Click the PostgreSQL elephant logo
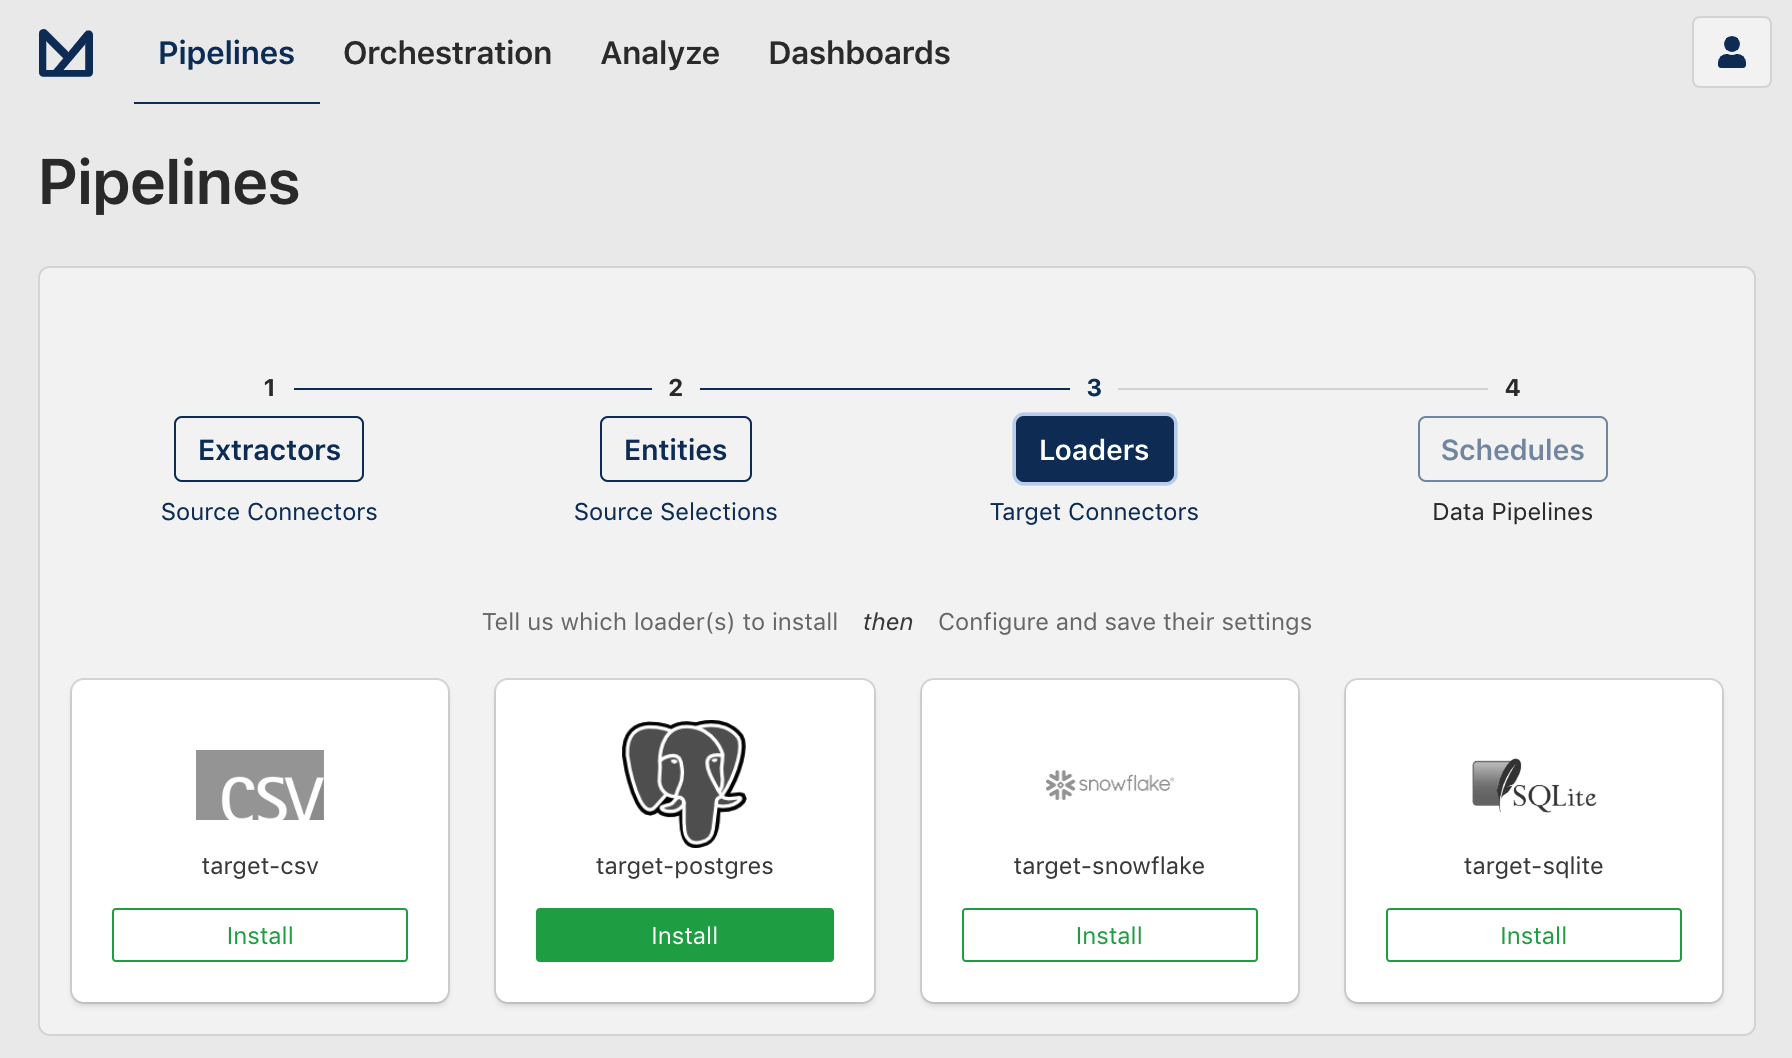Image resolution: width=1792 pixels, height=1058 pixels. (685, 783)
